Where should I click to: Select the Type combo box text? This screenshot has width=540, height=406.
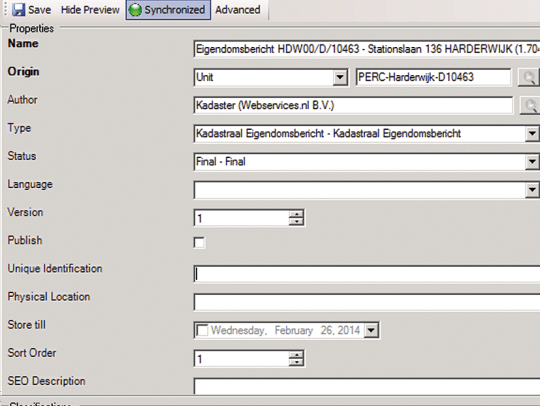[328, 134]
